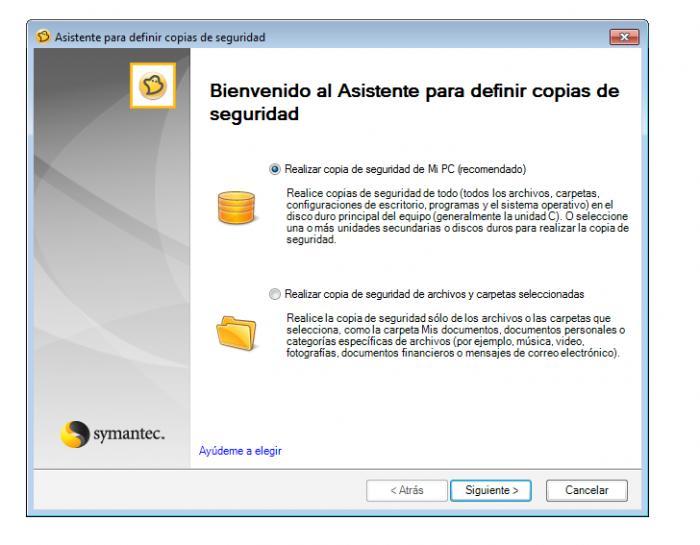
Task: Click the yellow folder icon
Action: point(236,333)
